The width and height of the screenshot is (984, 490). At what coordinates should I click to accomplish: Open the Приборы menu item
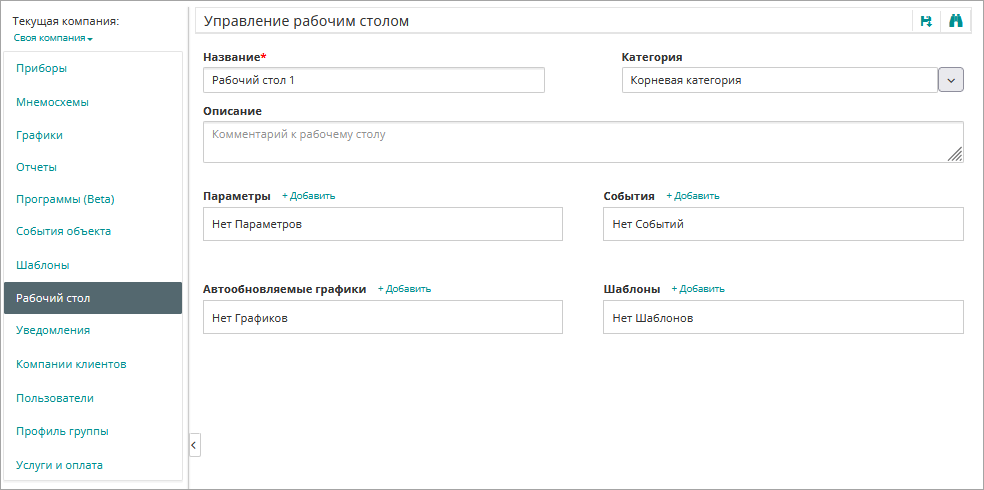point(42,68)
